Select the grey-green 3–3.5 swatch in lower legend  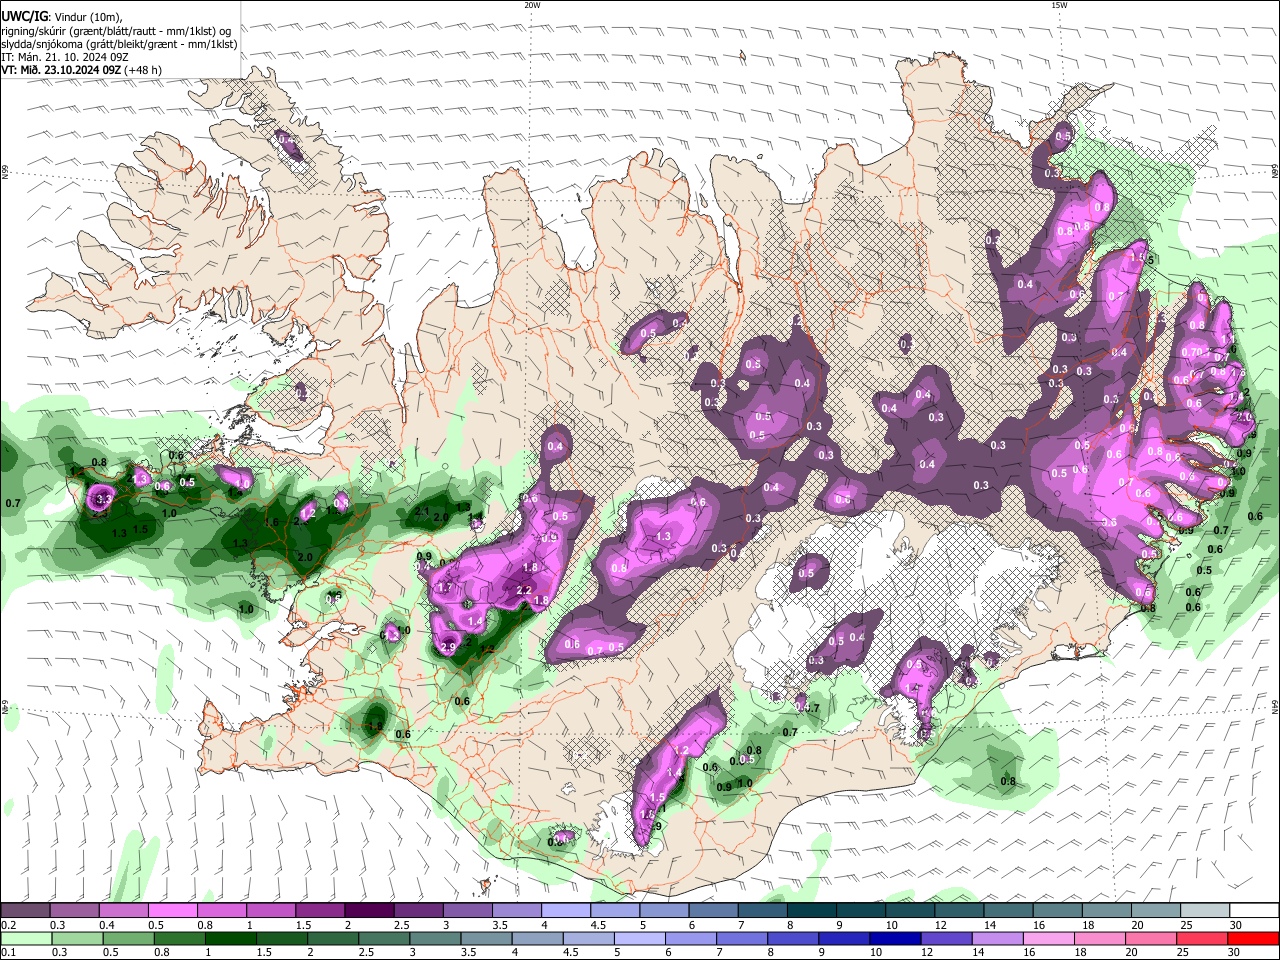(434, 939)
